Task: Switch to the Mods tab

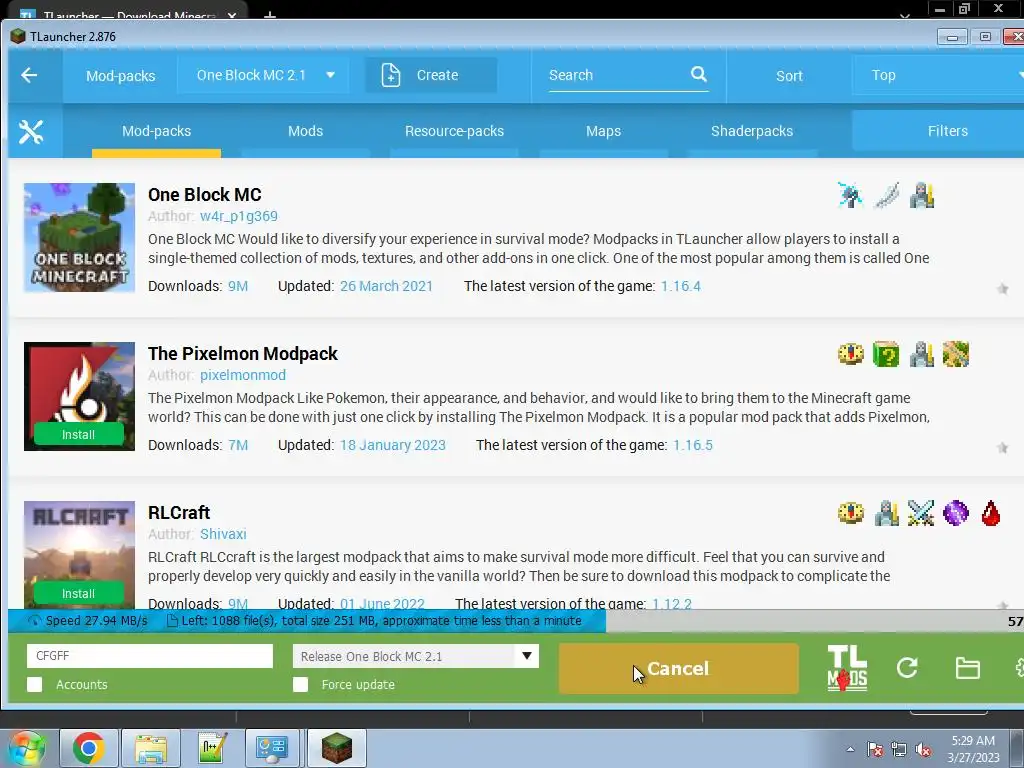Action: [x=306, y=131]
